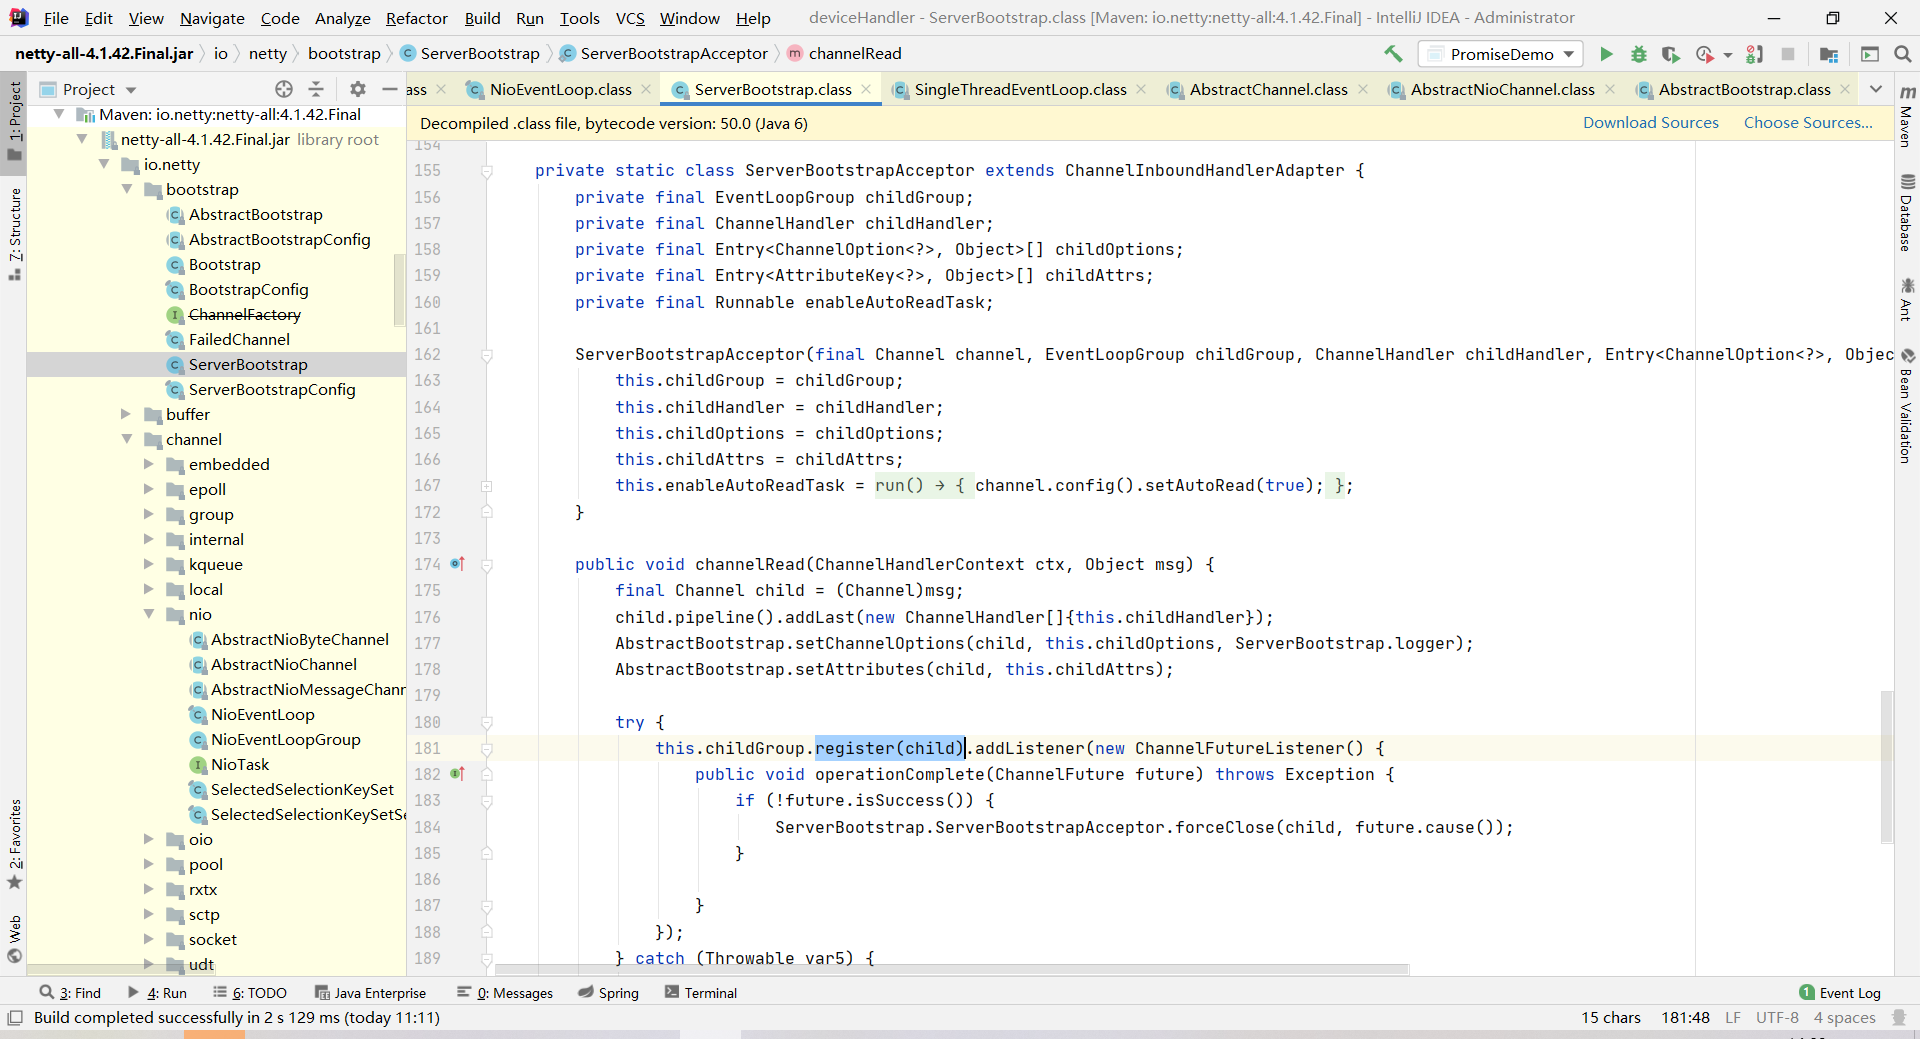
Task: Open the Event Log
Action: pos(1840,993)
